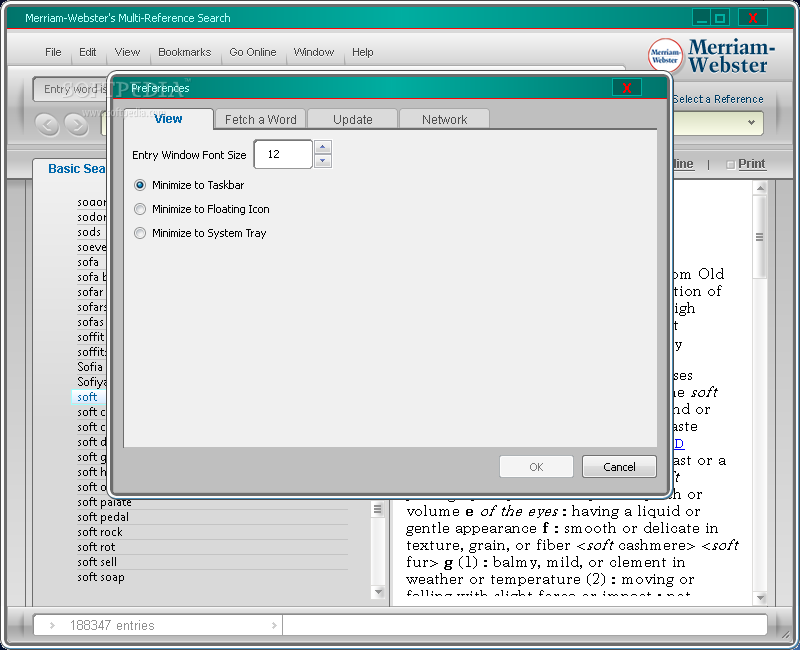Open the Update tab

tap(353, 119)
